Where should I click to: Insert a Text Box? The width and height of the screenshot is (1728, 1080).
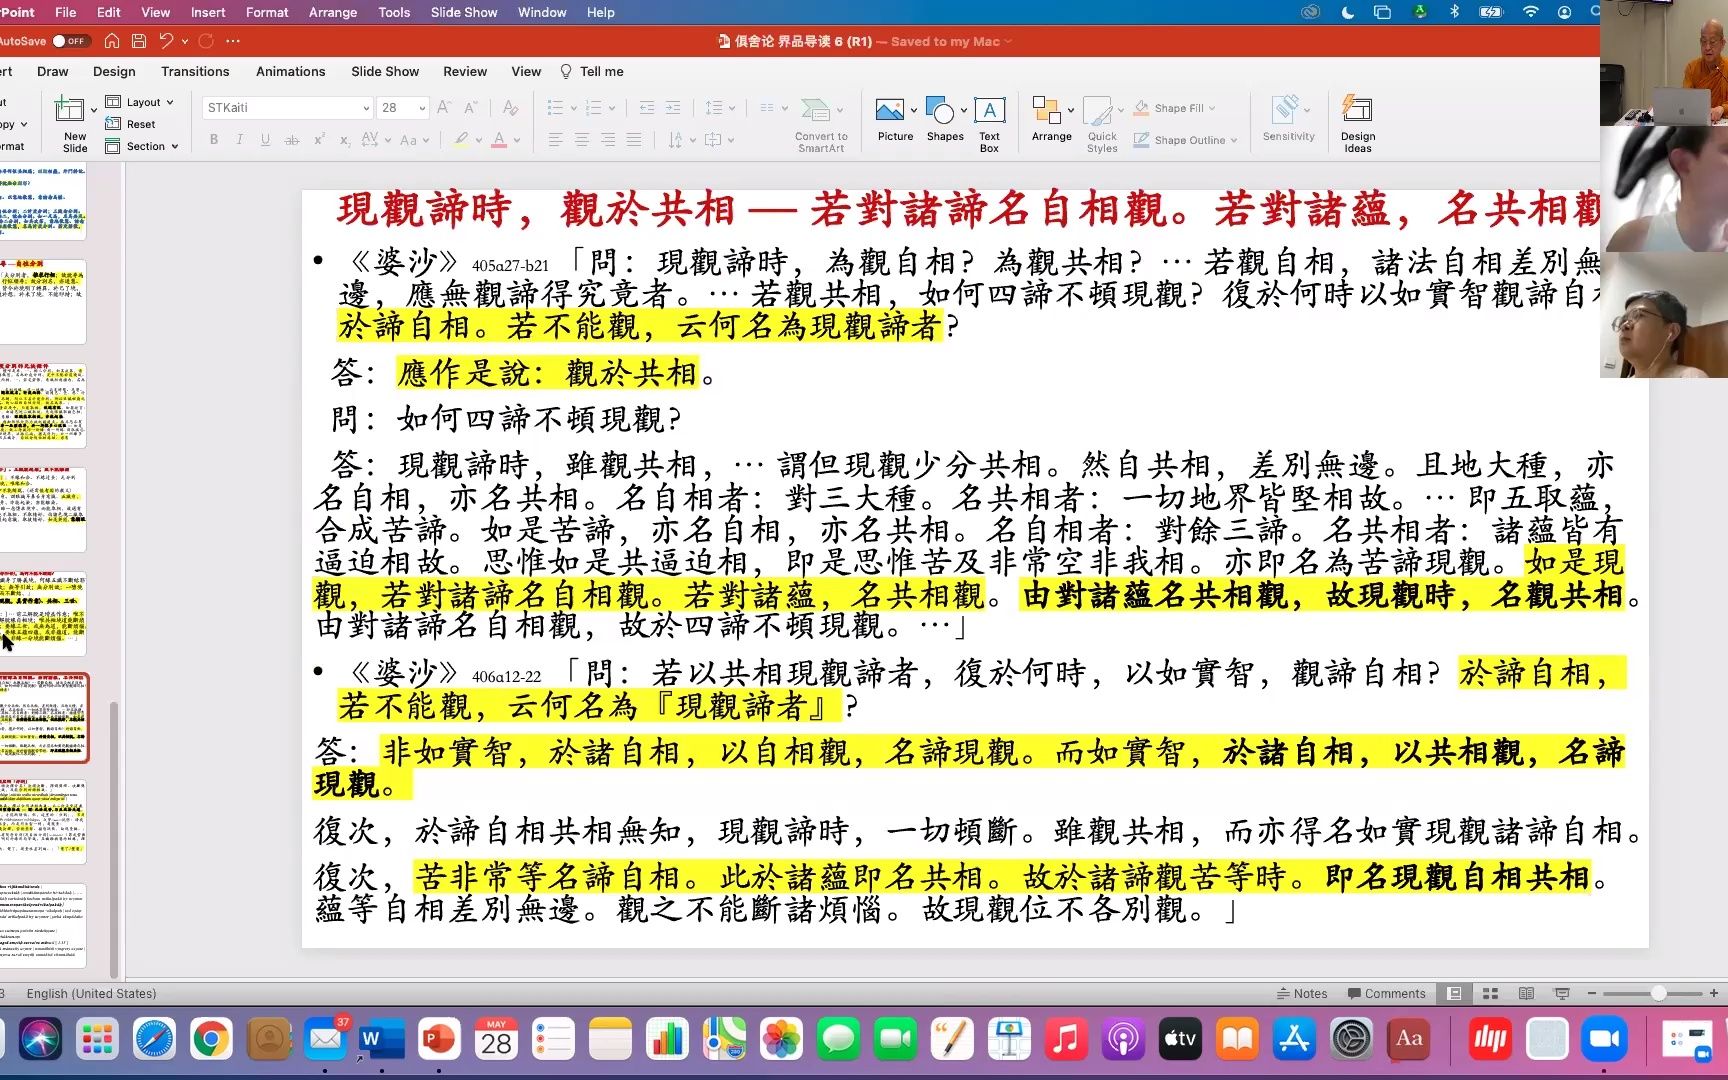tap(989, 124)
